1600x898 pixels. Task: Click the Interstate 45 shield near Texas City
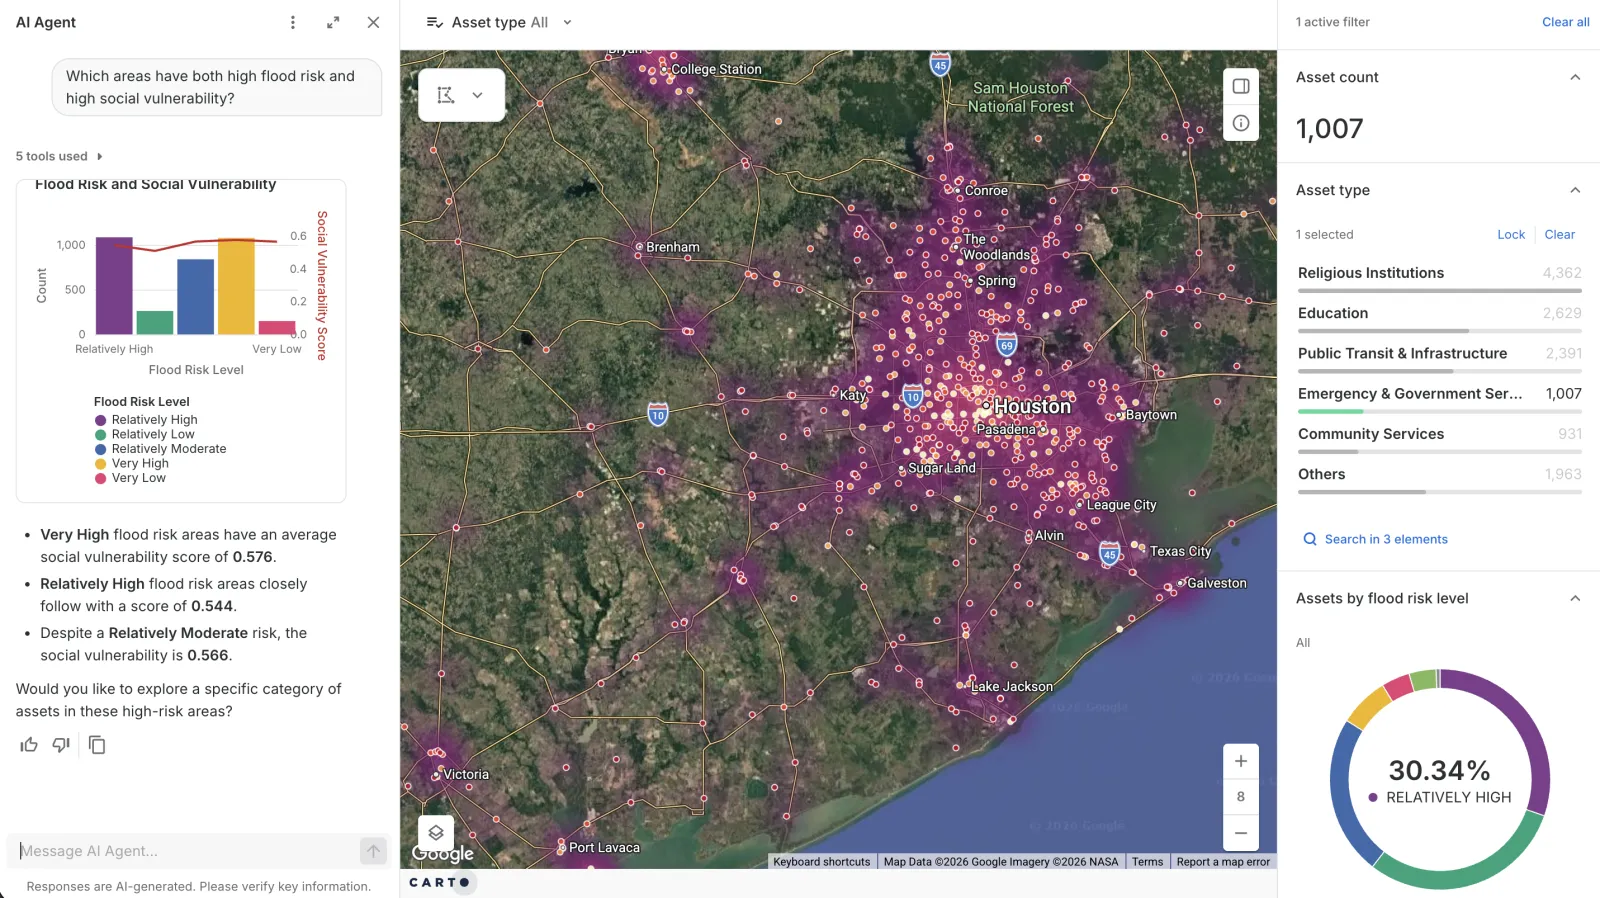(1109, 553)
